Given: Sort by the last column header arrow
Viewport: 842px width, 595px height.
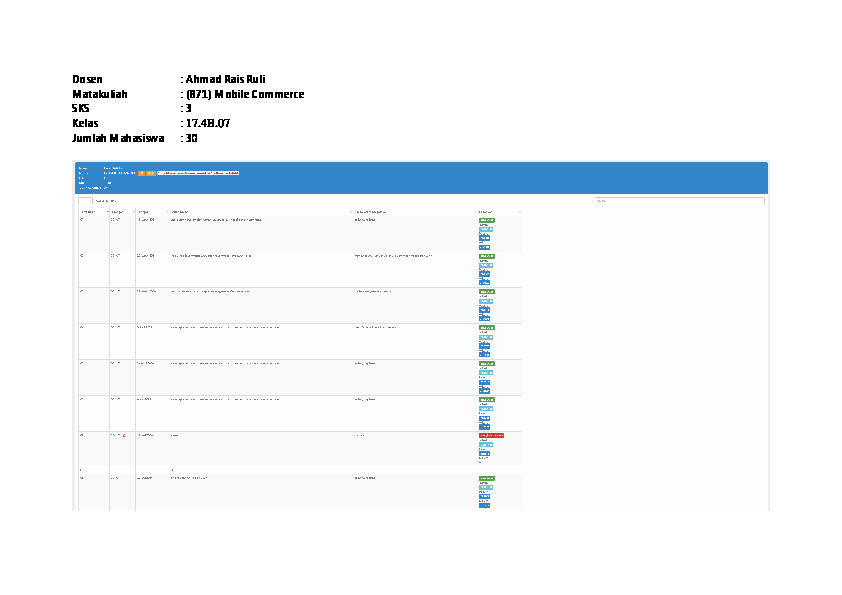Looking at the screenshot, I should [520, 212].
